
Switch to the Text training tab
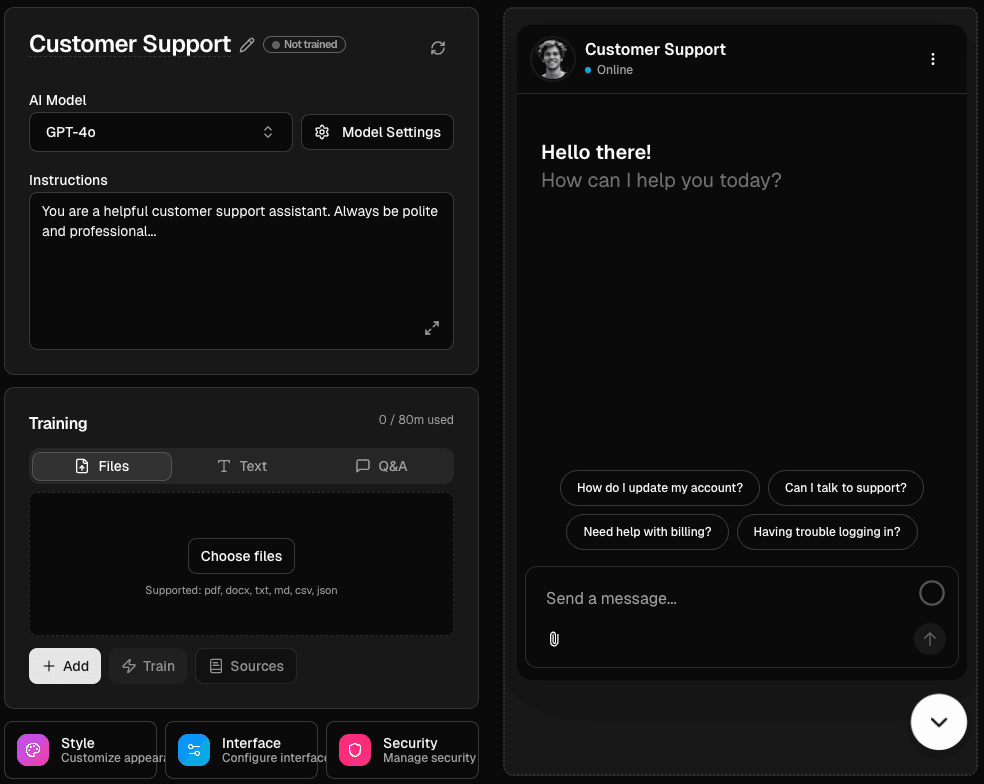point(241,465)
